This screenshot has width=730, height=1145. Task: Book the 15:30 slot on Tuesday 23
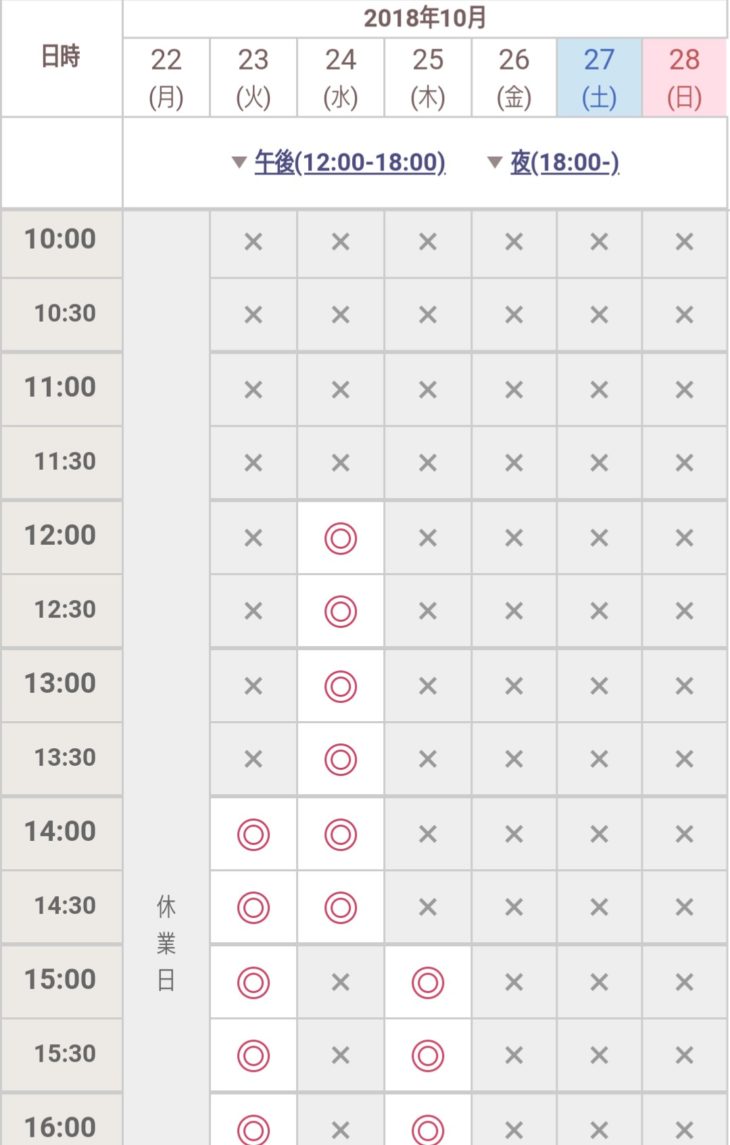click(253, 1055)
